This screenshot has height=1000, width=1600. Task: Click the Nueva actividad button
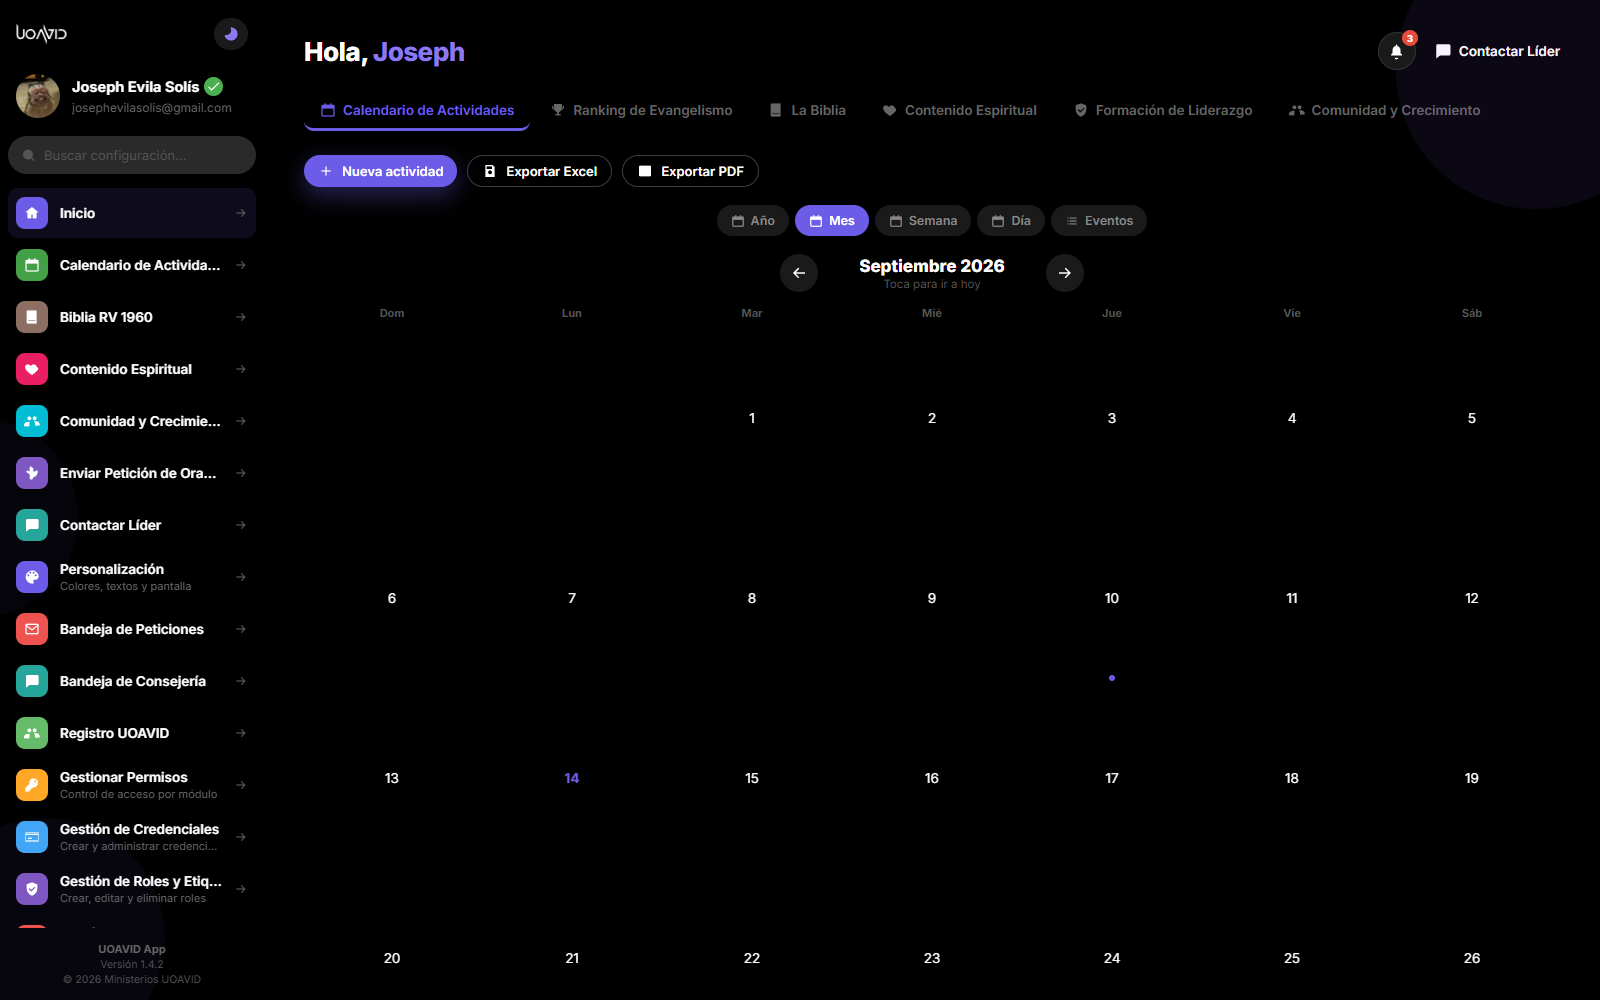point(381,171)
